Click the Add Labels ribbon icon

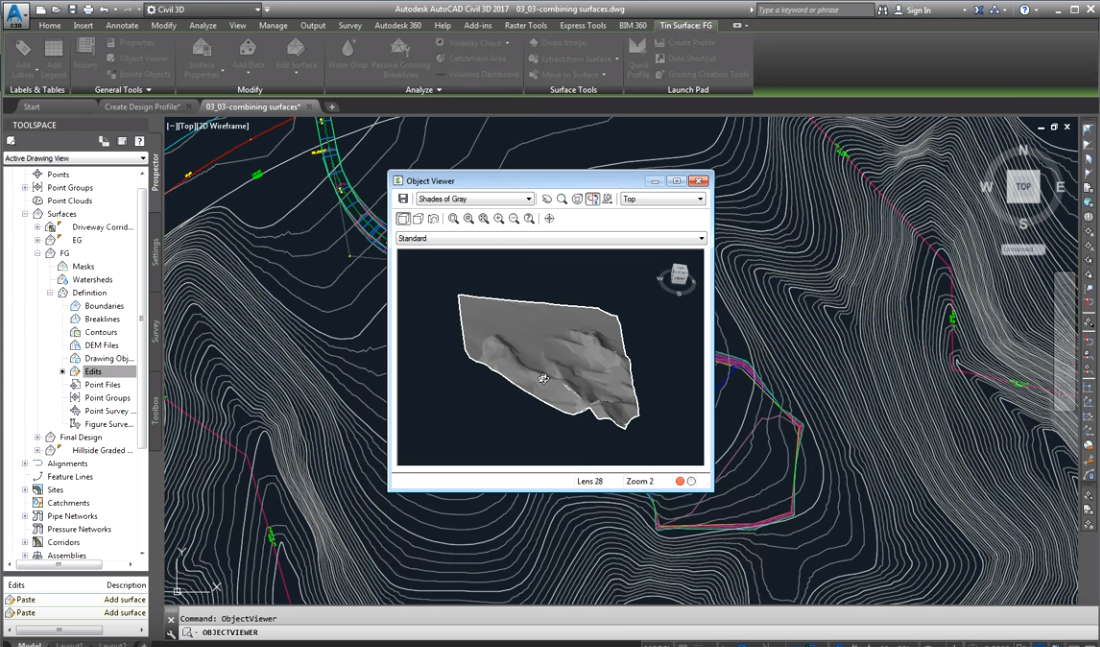coord(23,58)
